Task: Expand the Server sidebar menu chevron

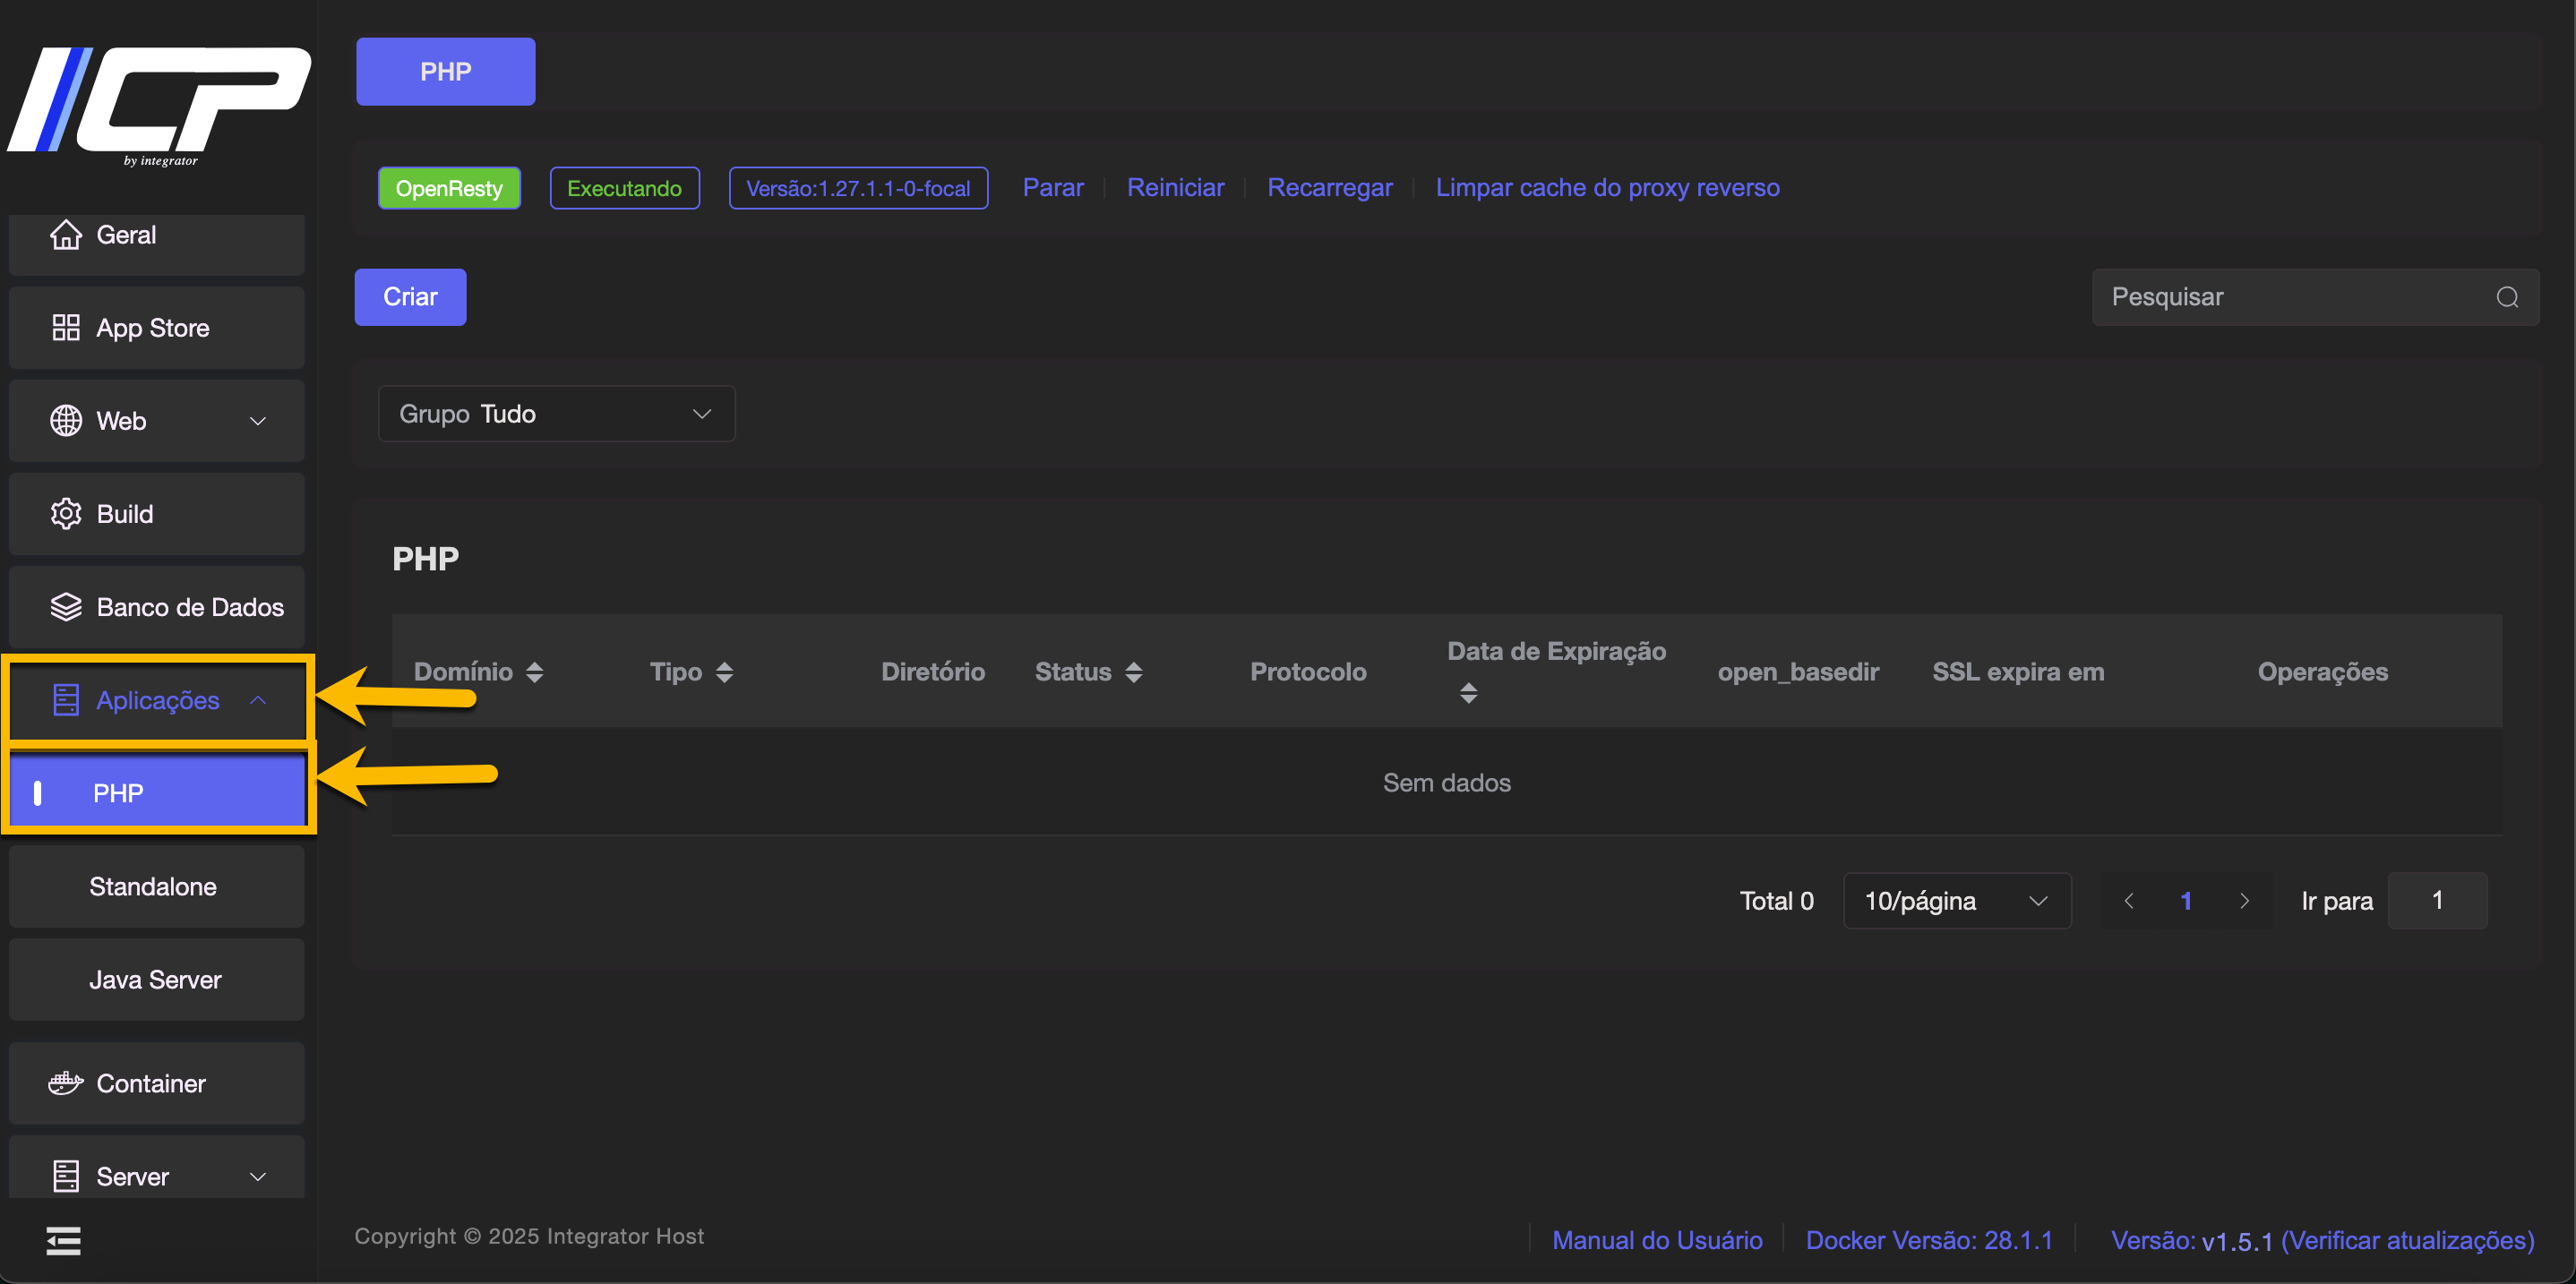Action: (258, 1177)
